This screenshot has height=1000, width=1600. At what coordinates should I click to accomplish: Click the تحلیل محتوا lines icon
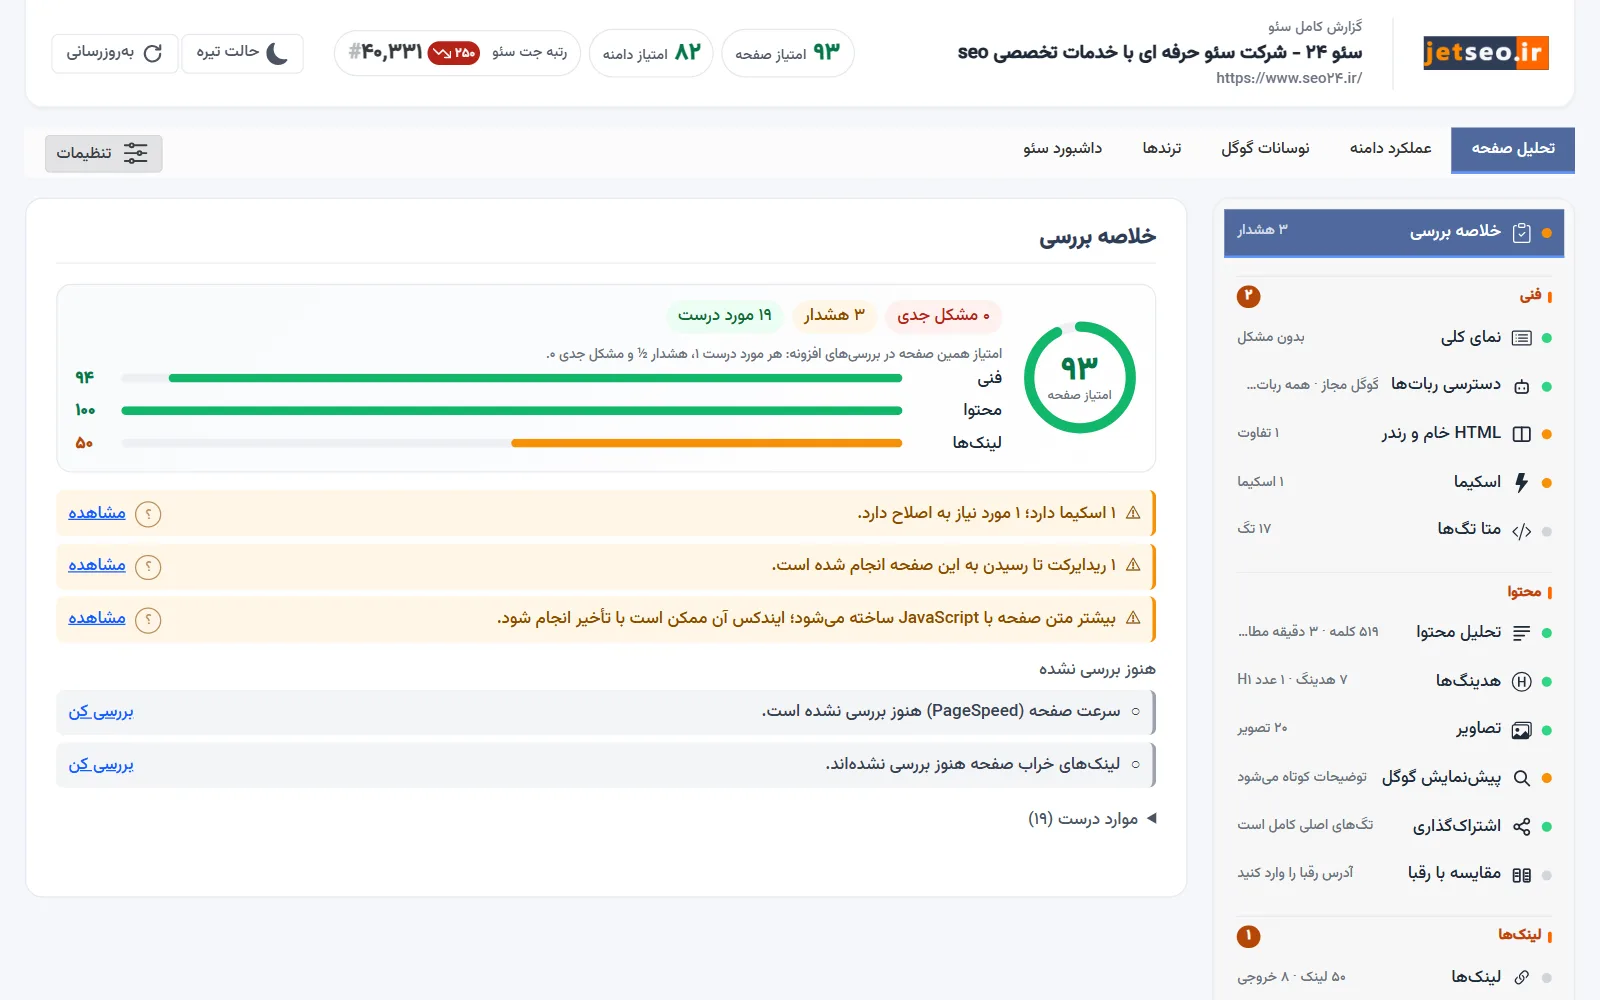pyautogui.click(x=1521, y=633)
